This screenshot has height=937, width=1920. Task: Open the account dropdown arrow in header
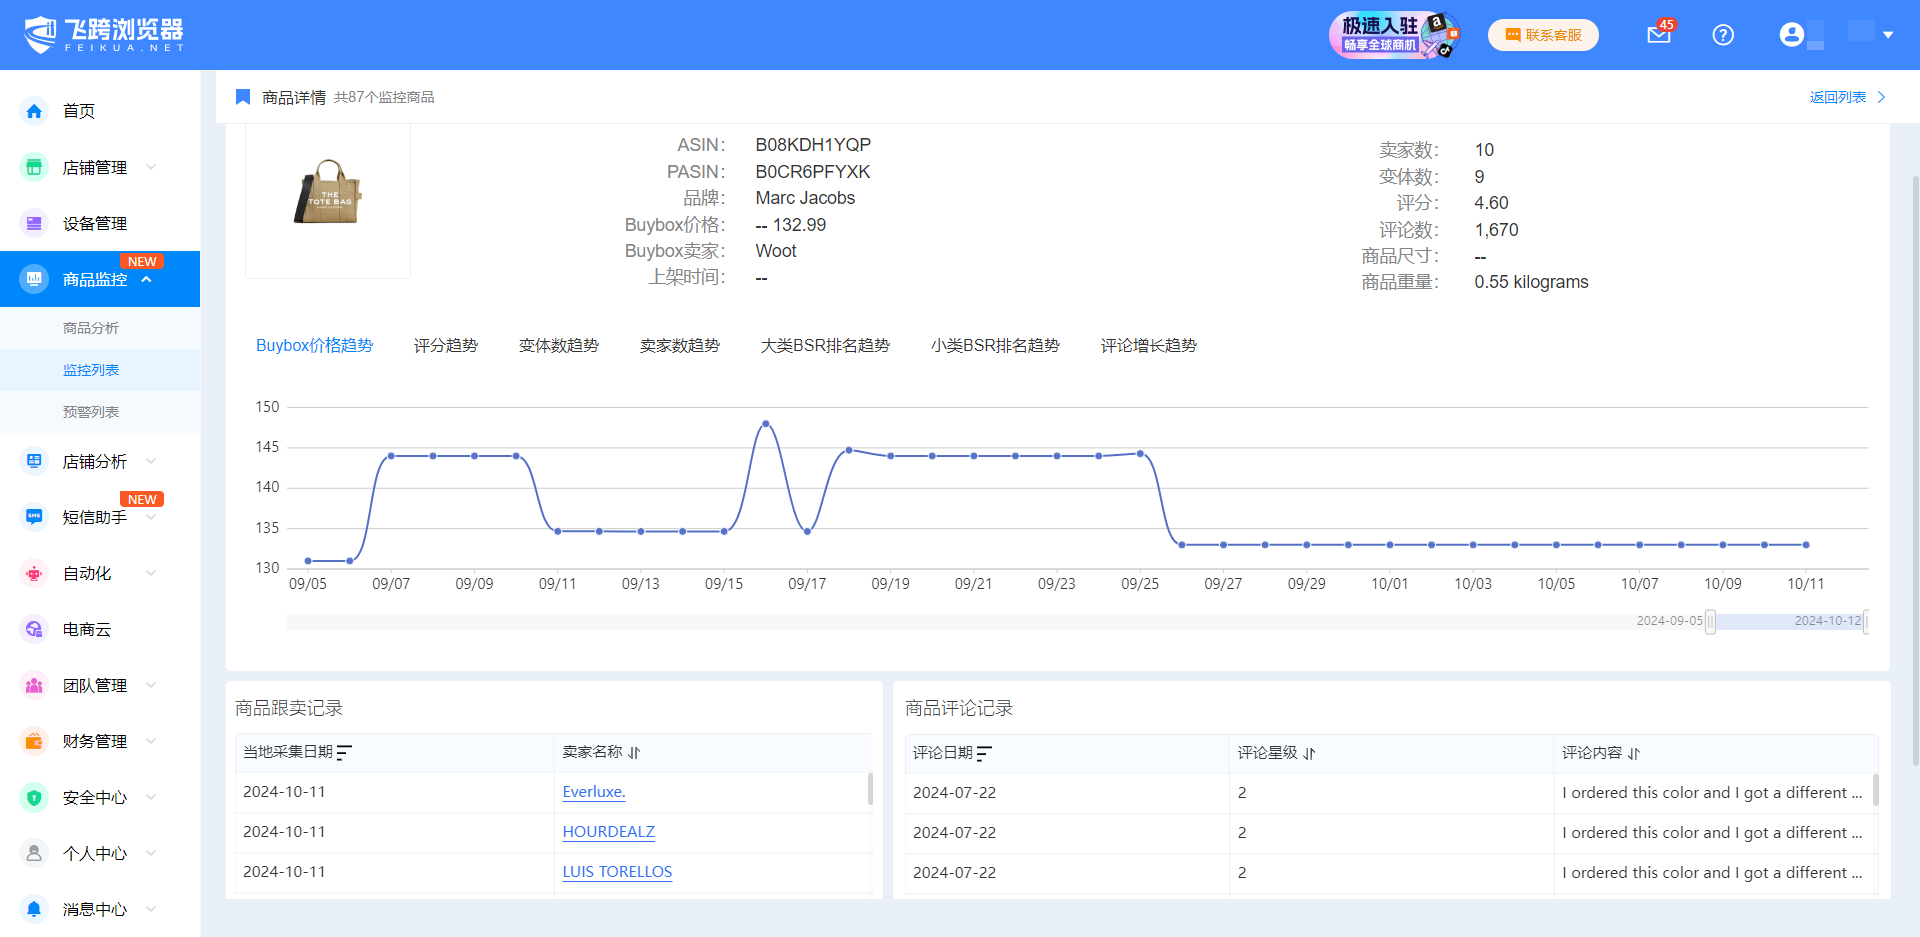coord(1888,35)
